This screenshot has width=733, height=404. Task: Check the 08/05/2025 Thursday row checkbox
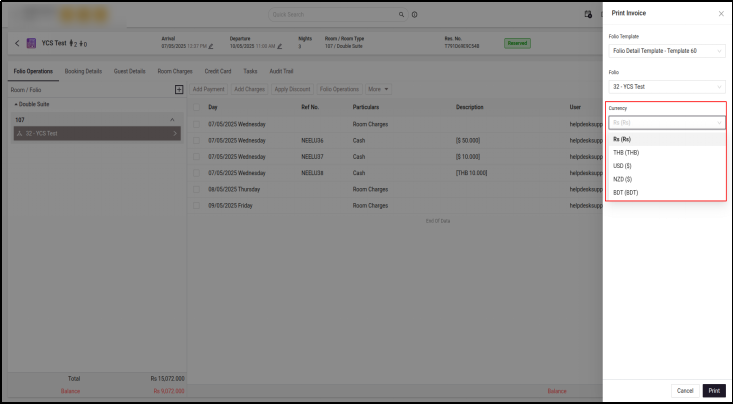(x=196, y=189)
